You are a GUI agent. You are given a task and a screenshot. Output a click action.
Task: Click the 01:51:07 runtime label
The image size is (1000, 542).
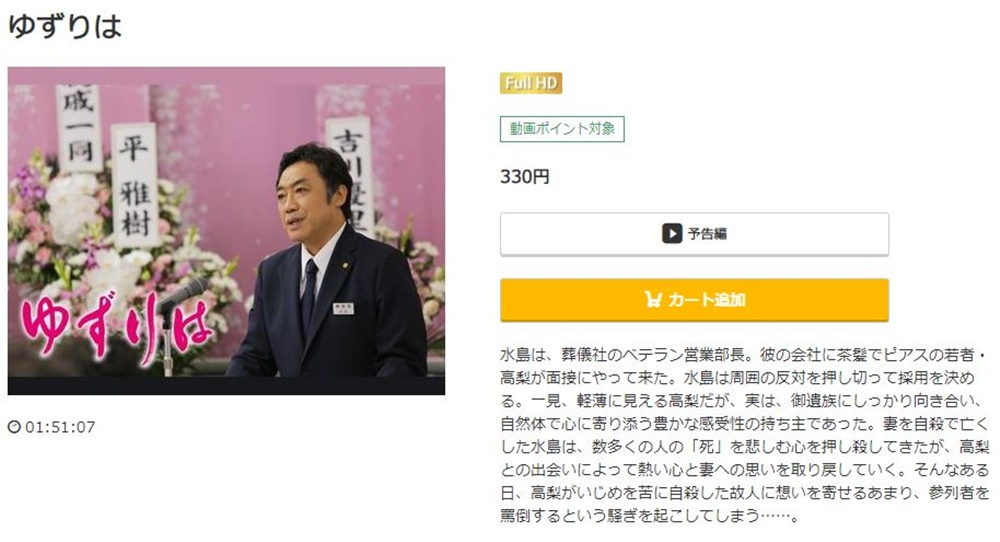60,427
